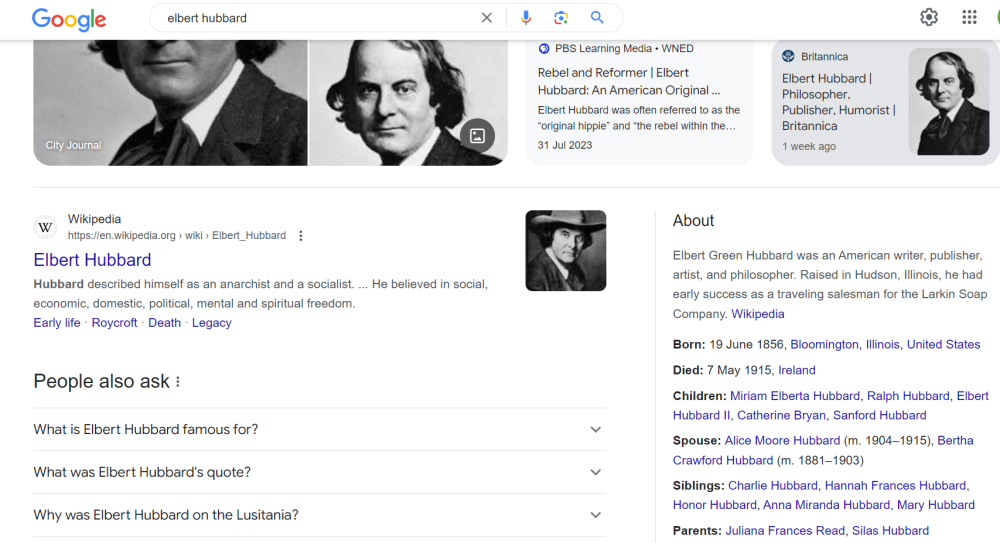This screenshot has height=543, width=1000.
Task: Click the blue magnifier search icon
Action: (x=597, y=17)
